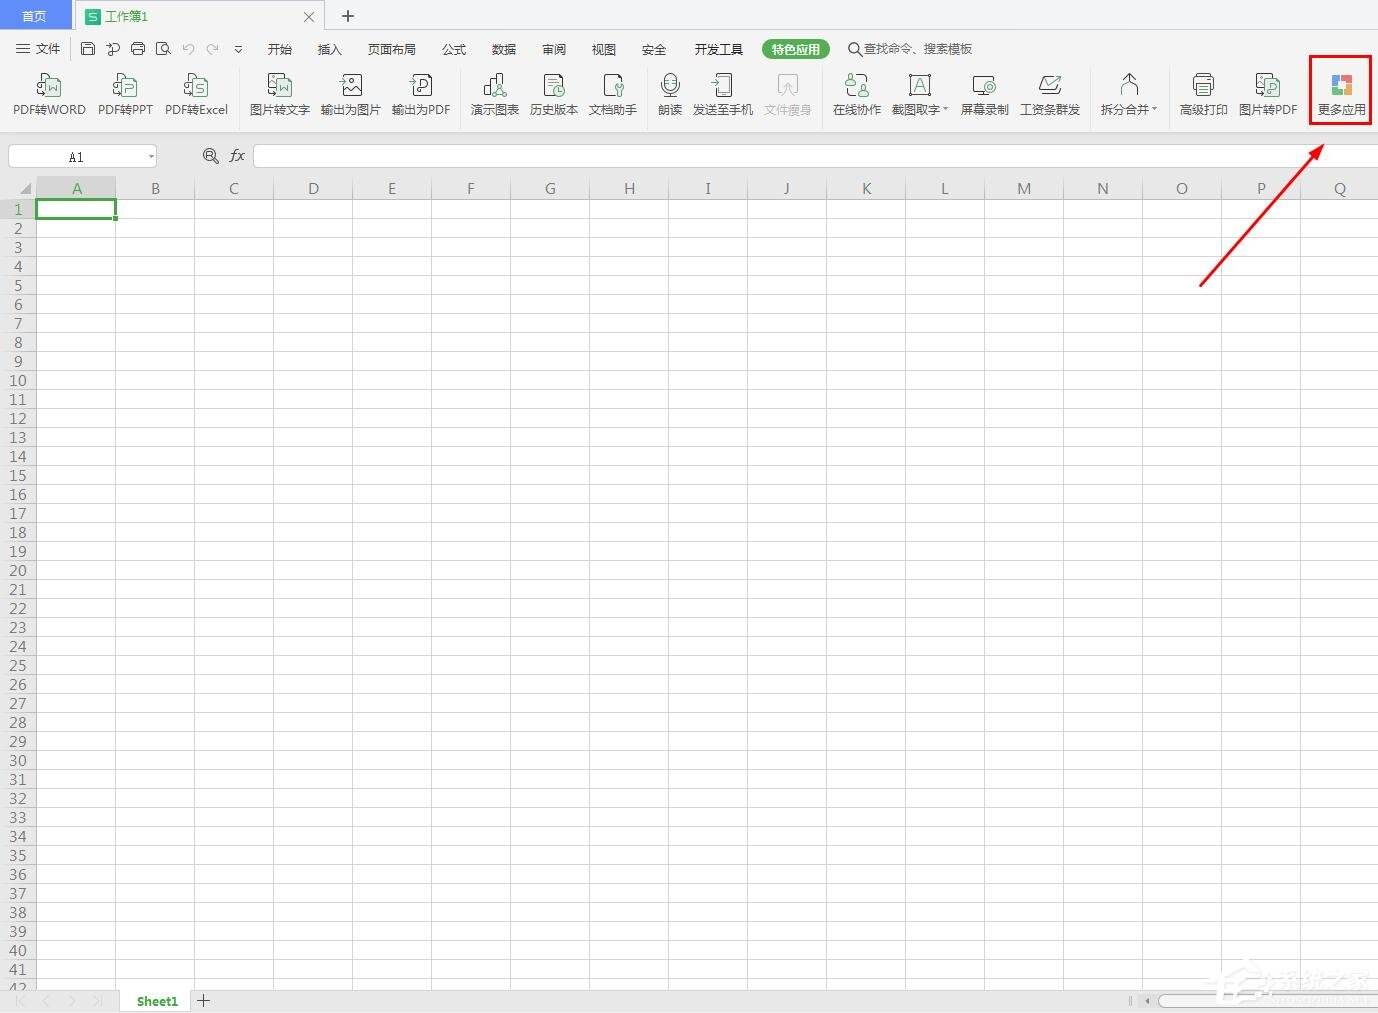Launch the PDF转PPT tool
The image size is (1378, 1013).
click(125, 95)
